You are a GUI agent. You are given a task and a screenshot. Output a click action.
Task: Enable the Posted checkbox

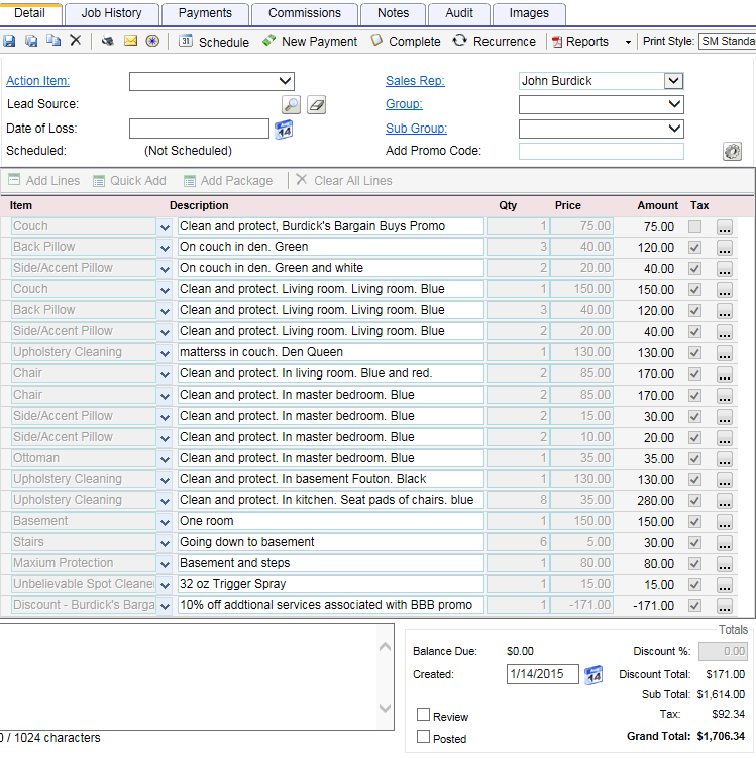[x=424, y=738]
